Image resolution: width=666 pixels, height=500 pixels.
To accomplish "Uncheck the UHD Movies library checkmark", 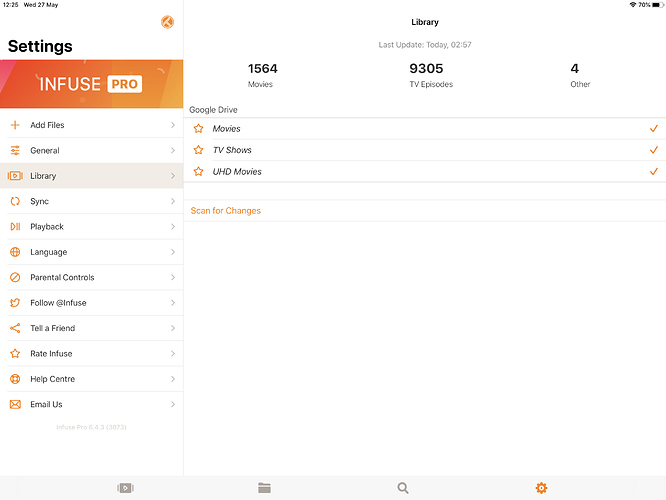I will click(654, 172).
